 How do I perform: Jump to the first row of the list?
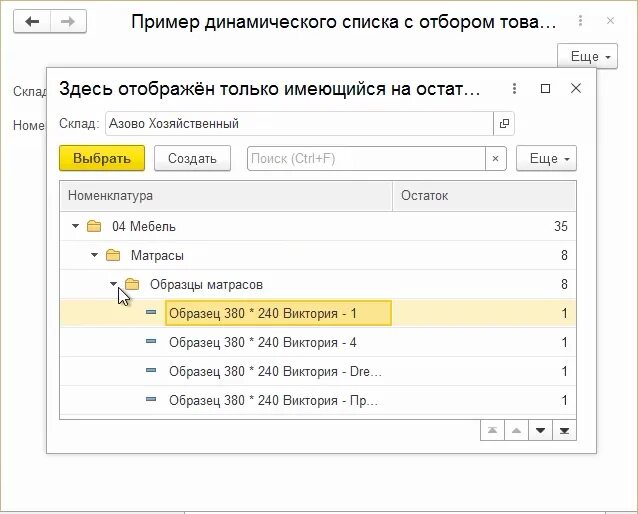tap(492, 430)
